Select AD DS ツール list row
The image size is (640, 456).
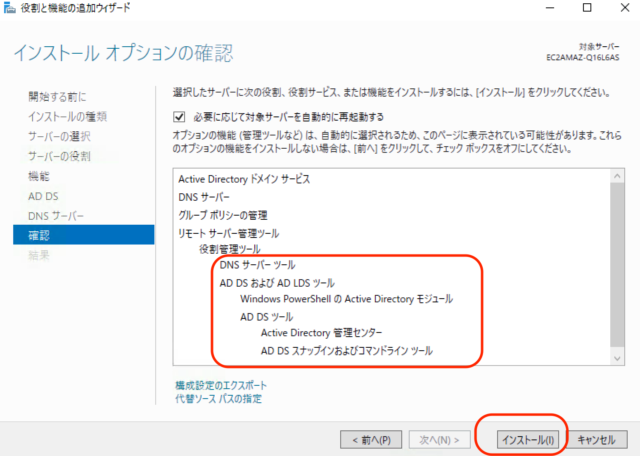266,317
